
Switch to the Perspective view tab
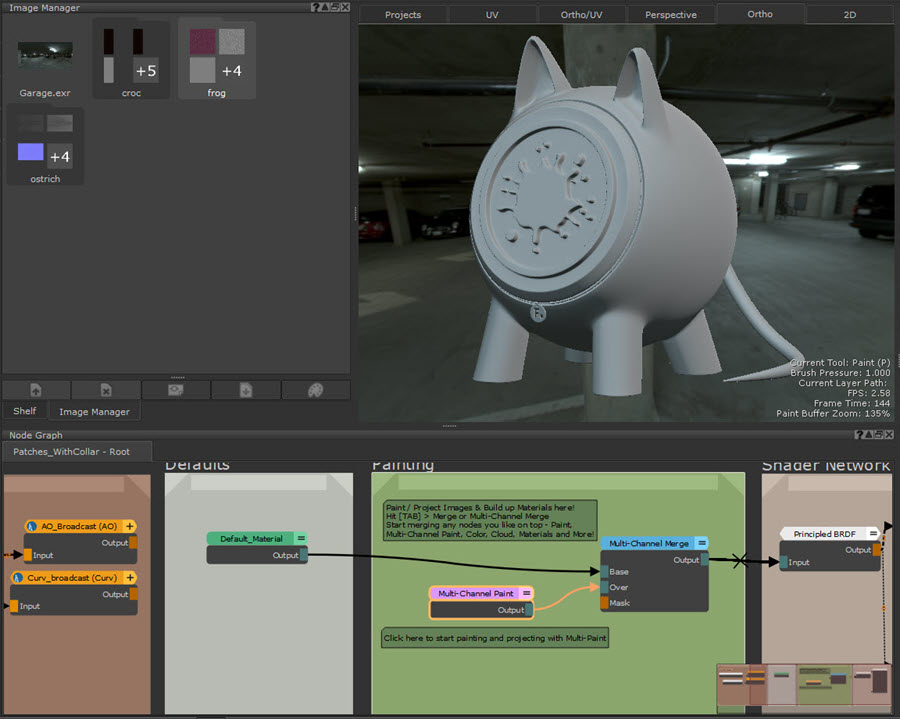671,15
